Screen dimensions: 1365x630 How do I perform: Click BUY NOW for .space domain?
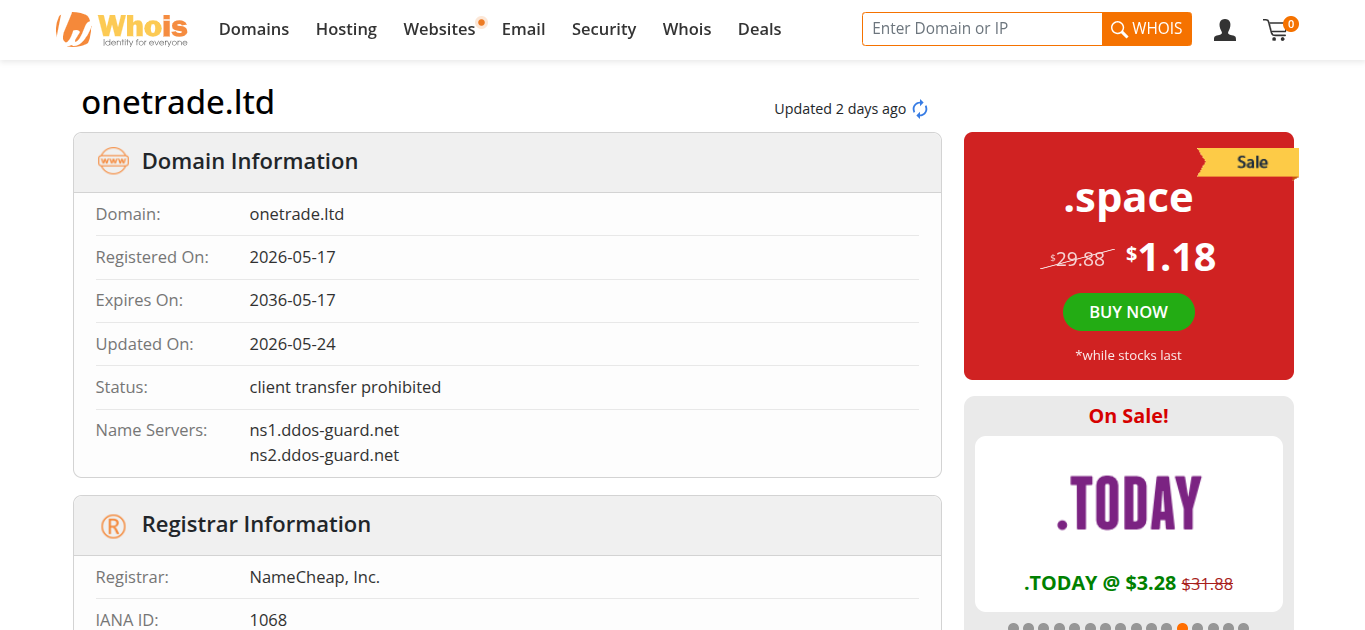pos(1129,312)
